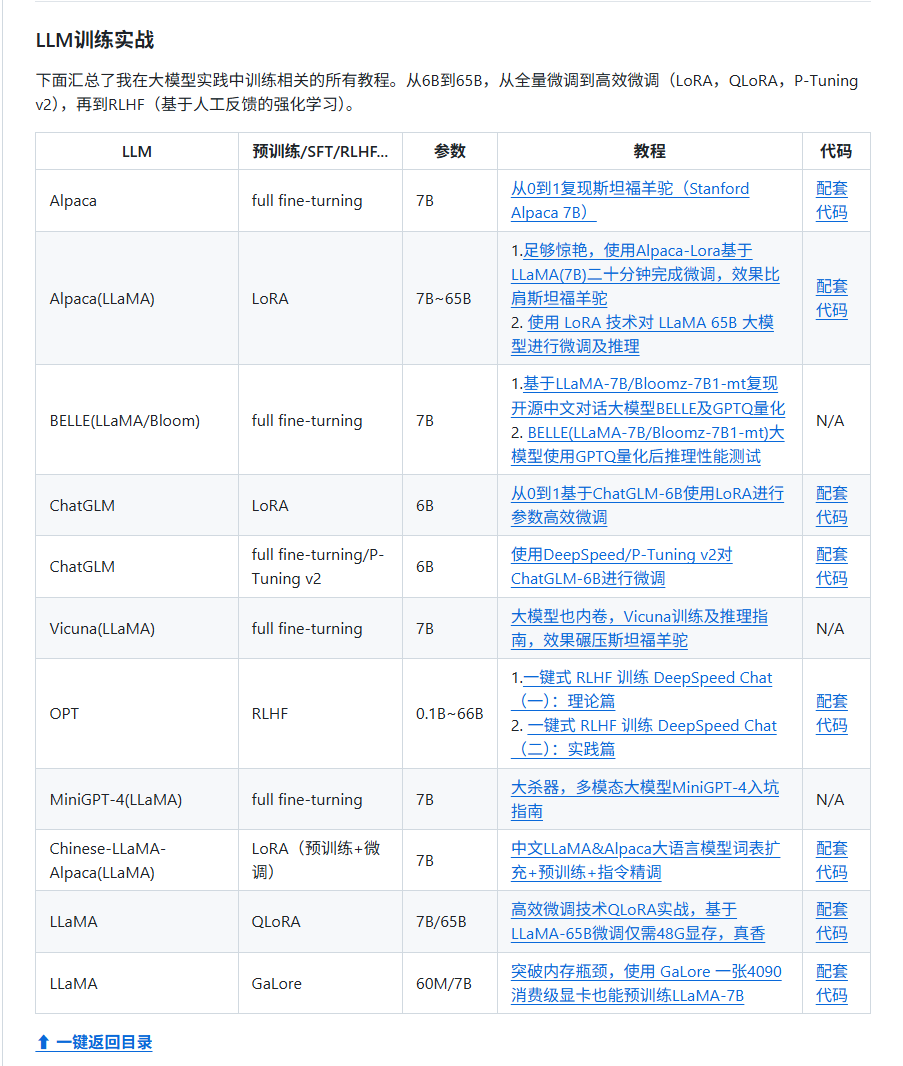Select the Chinese-LLaMA-Alpaca(LLaMA) cell
This screenshot has width=903, height=1066.
coord(137,860)
